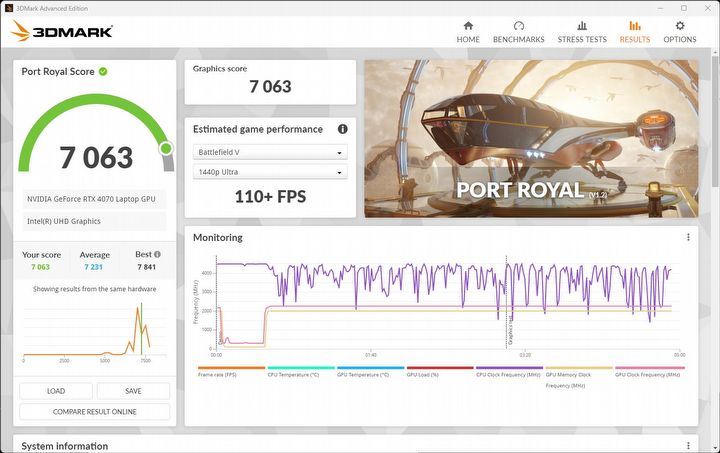This screenshot has height=453, width=720.
Task: Open the Monitoring panel three-dot menu
Action: tap(688, 238)
